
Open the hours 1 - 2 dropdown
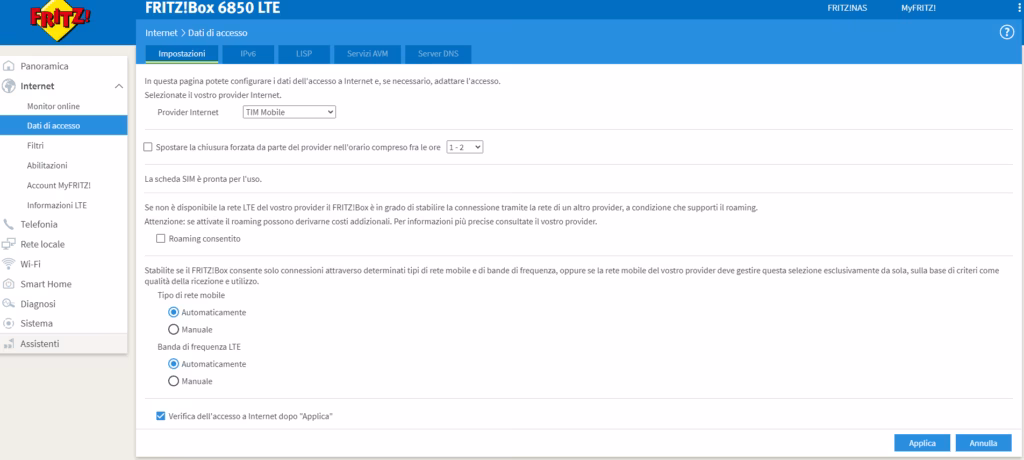tap(464, 148)
